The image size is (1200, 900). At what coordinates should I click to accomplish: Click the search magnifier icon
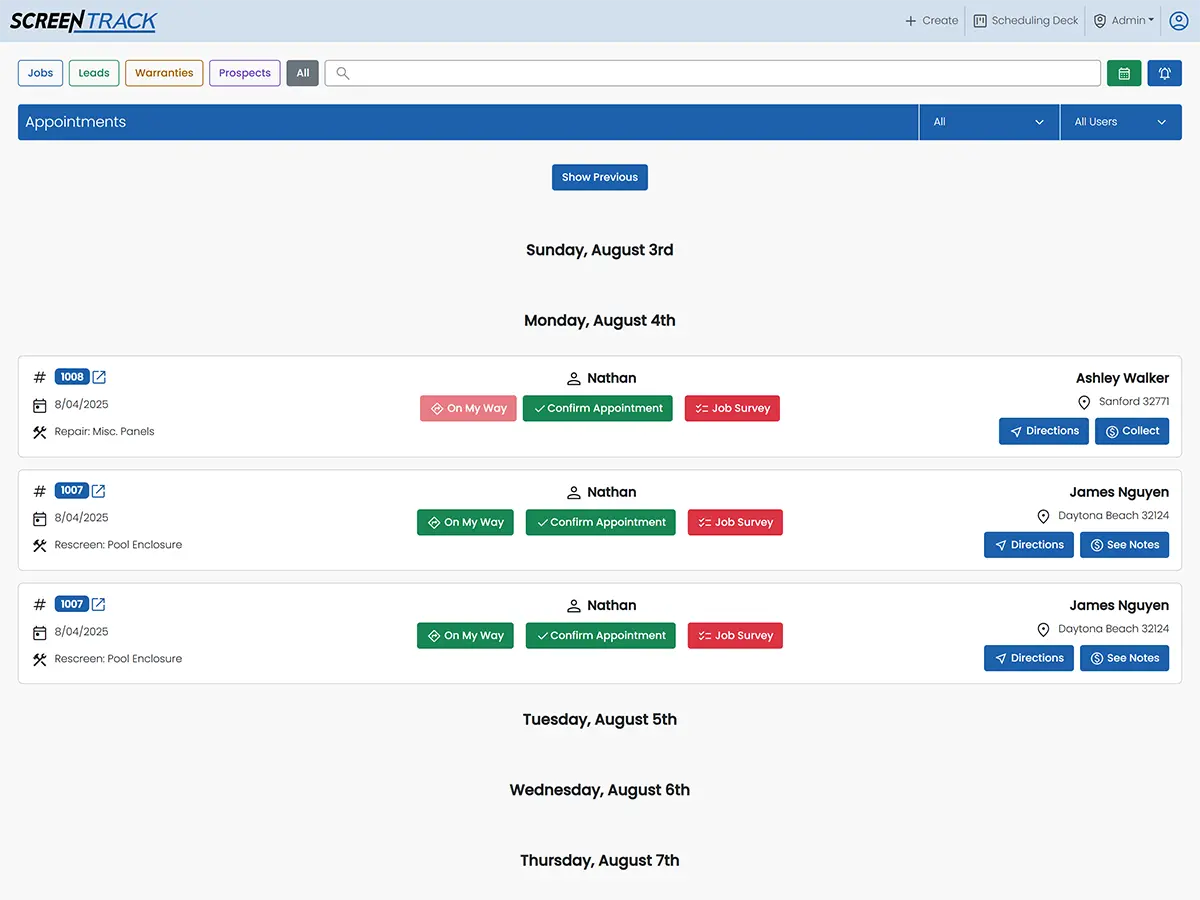pos(343,73)
